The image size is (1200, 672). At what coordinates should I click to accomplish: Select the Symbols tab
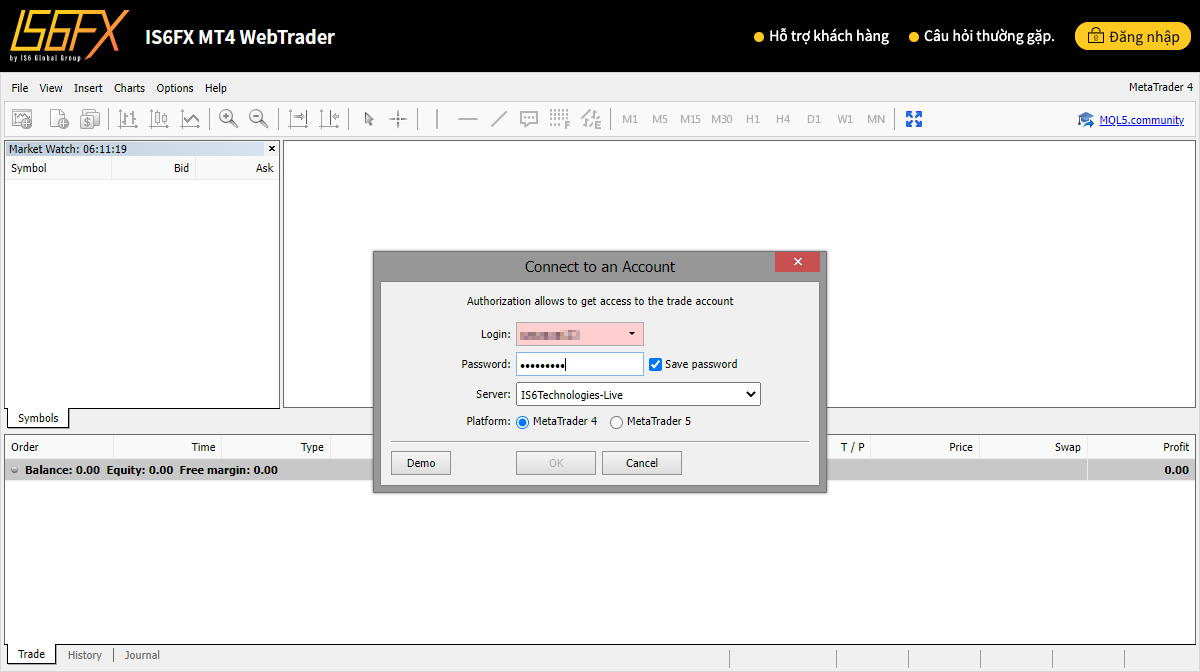(38, 418)
